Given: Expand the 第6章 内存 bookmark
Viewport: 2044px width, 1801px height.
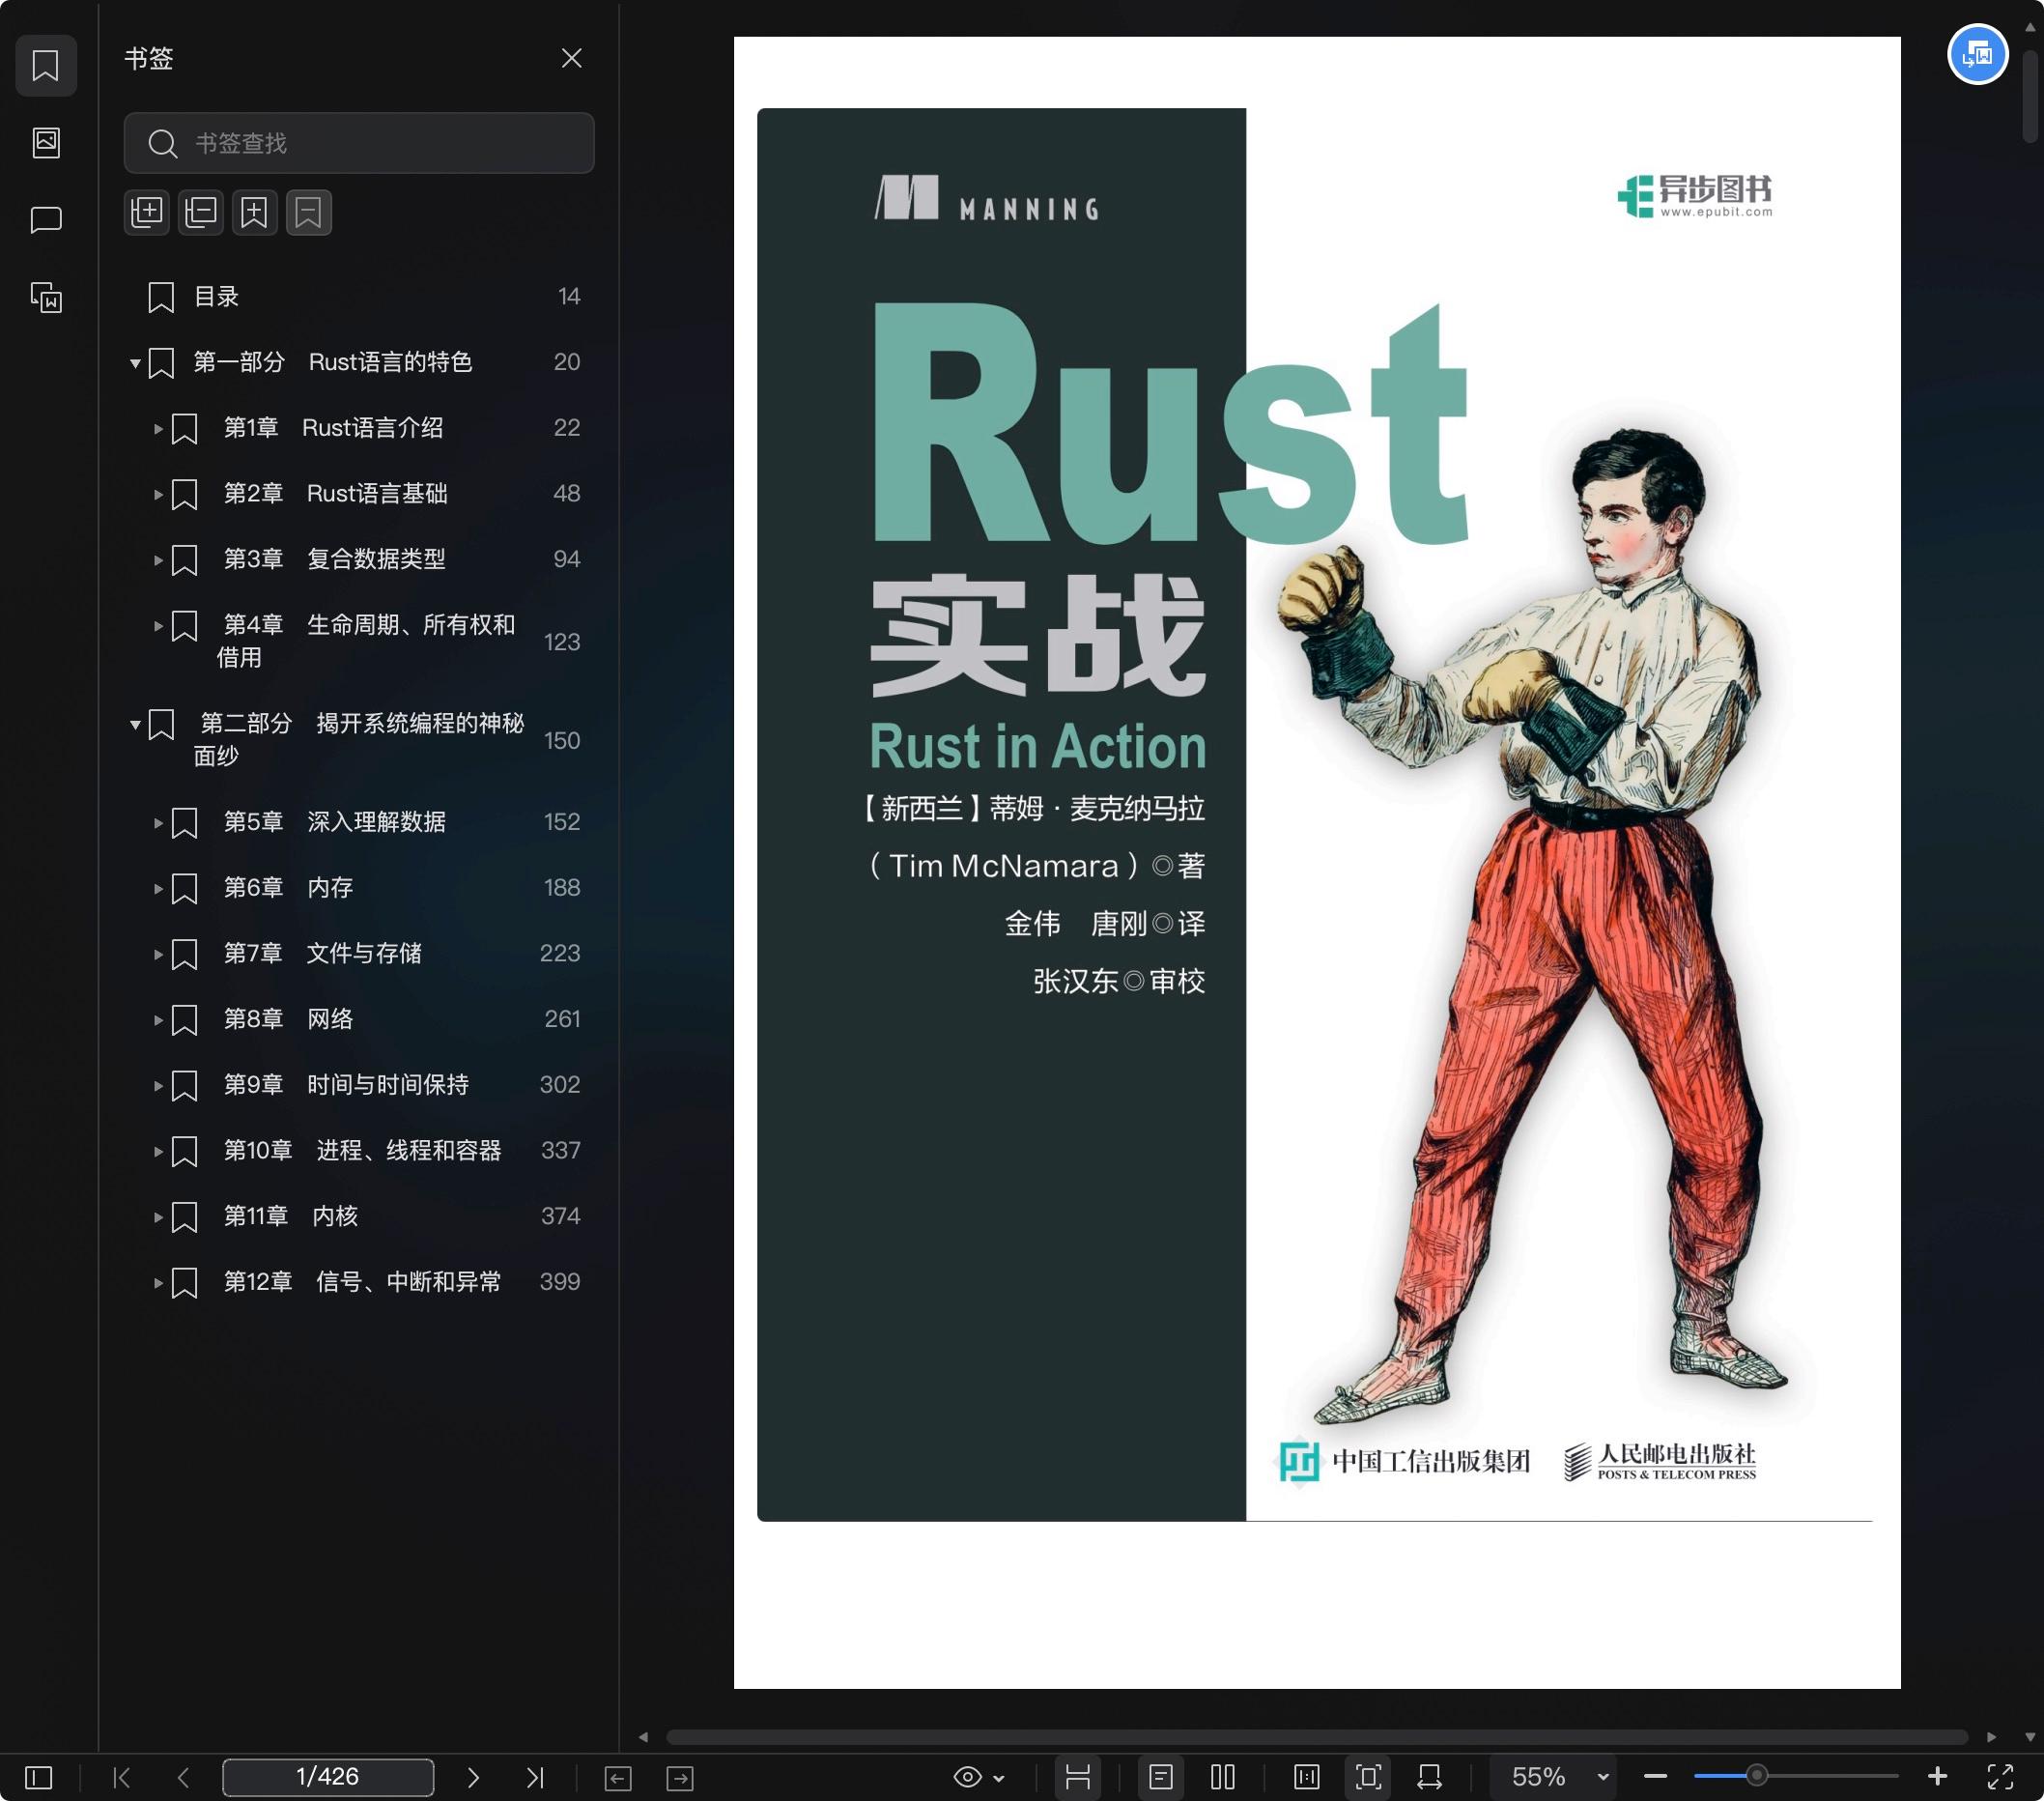Looking at the screenshot, I should click(x=158, y=889).
